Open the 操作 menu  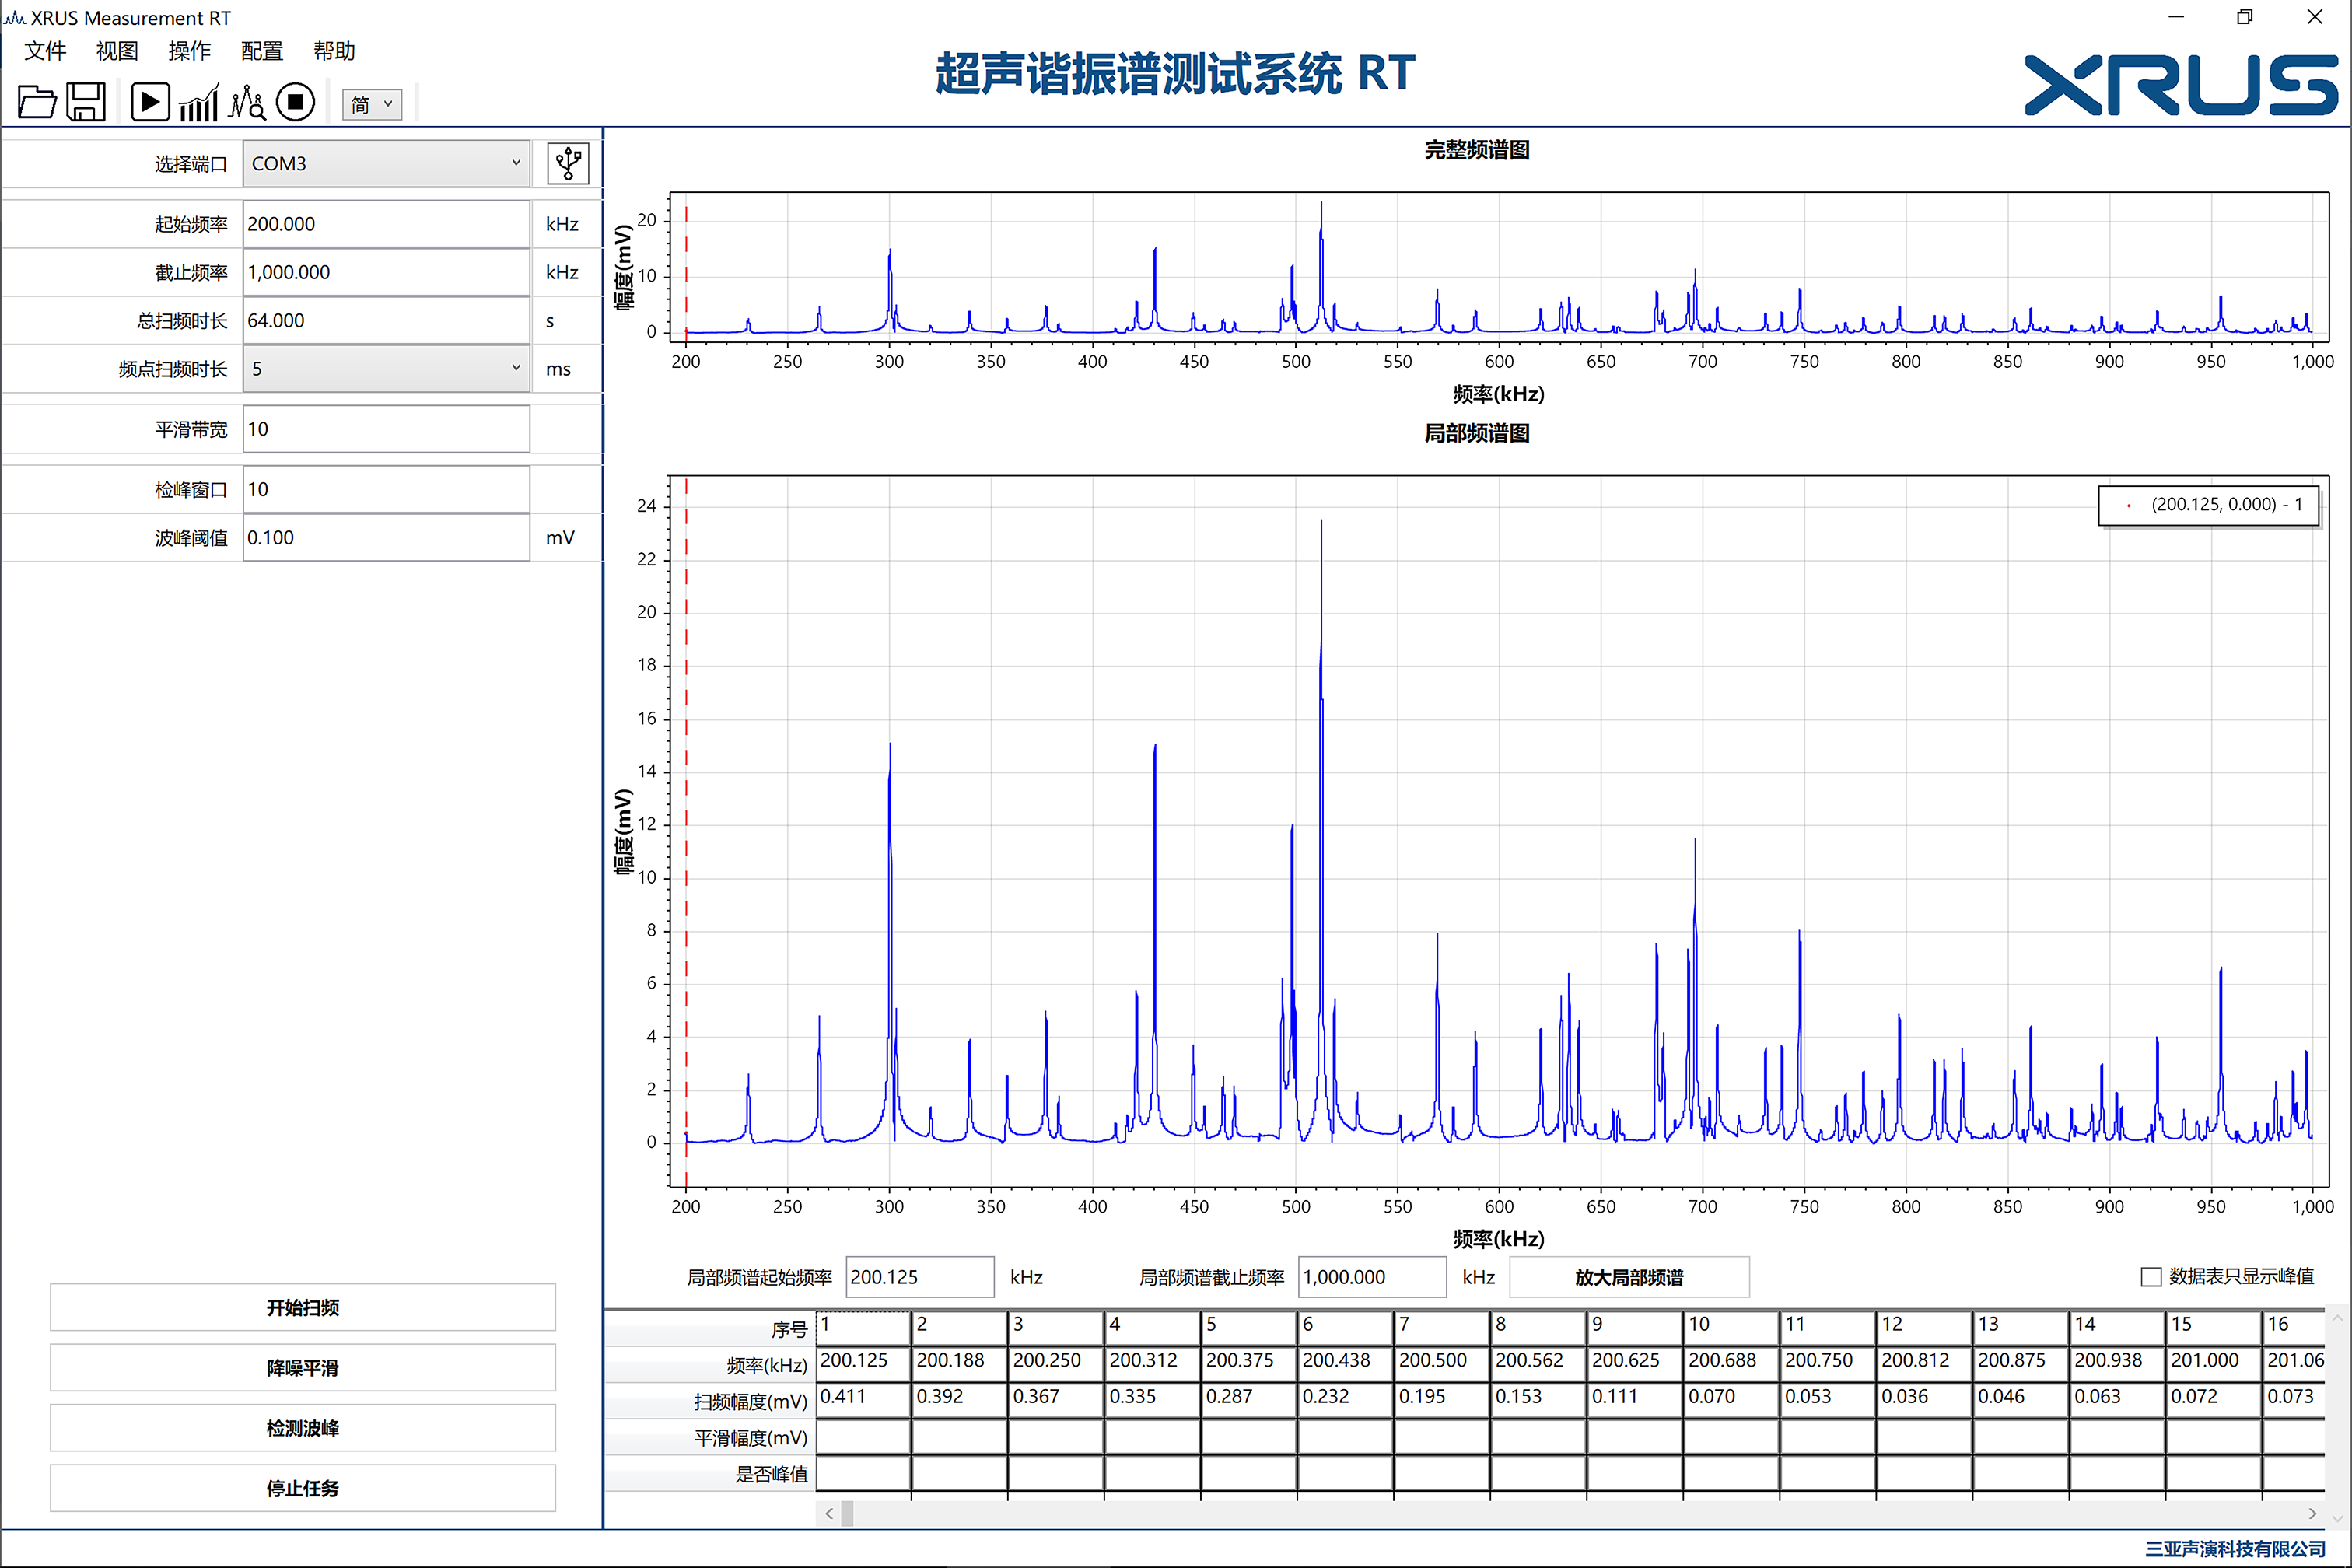point(190,51)
